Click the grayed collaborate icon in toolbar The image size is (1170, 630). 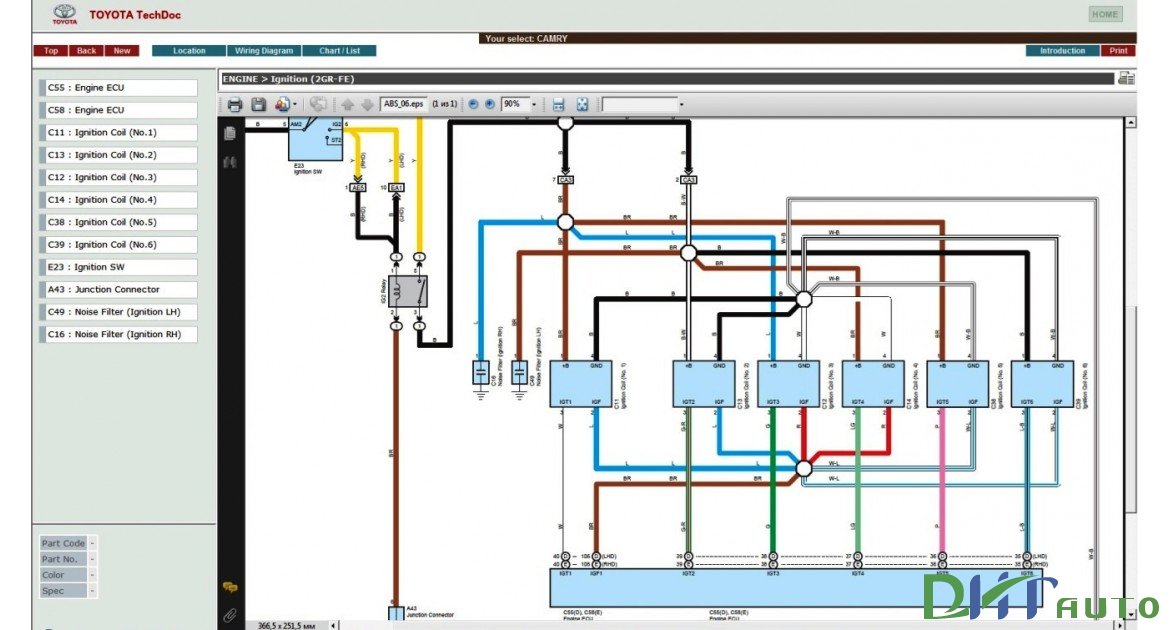point(318,105)
